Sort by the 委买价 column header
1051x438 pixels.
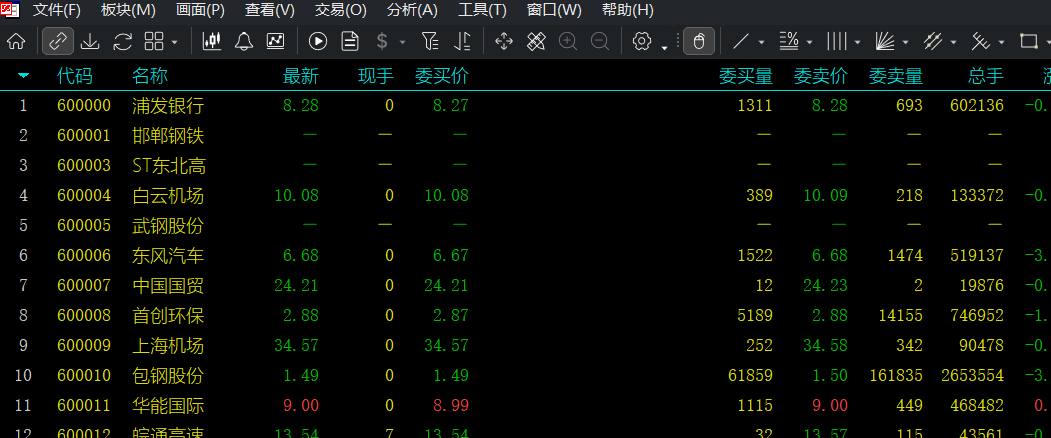click(442, 76)
